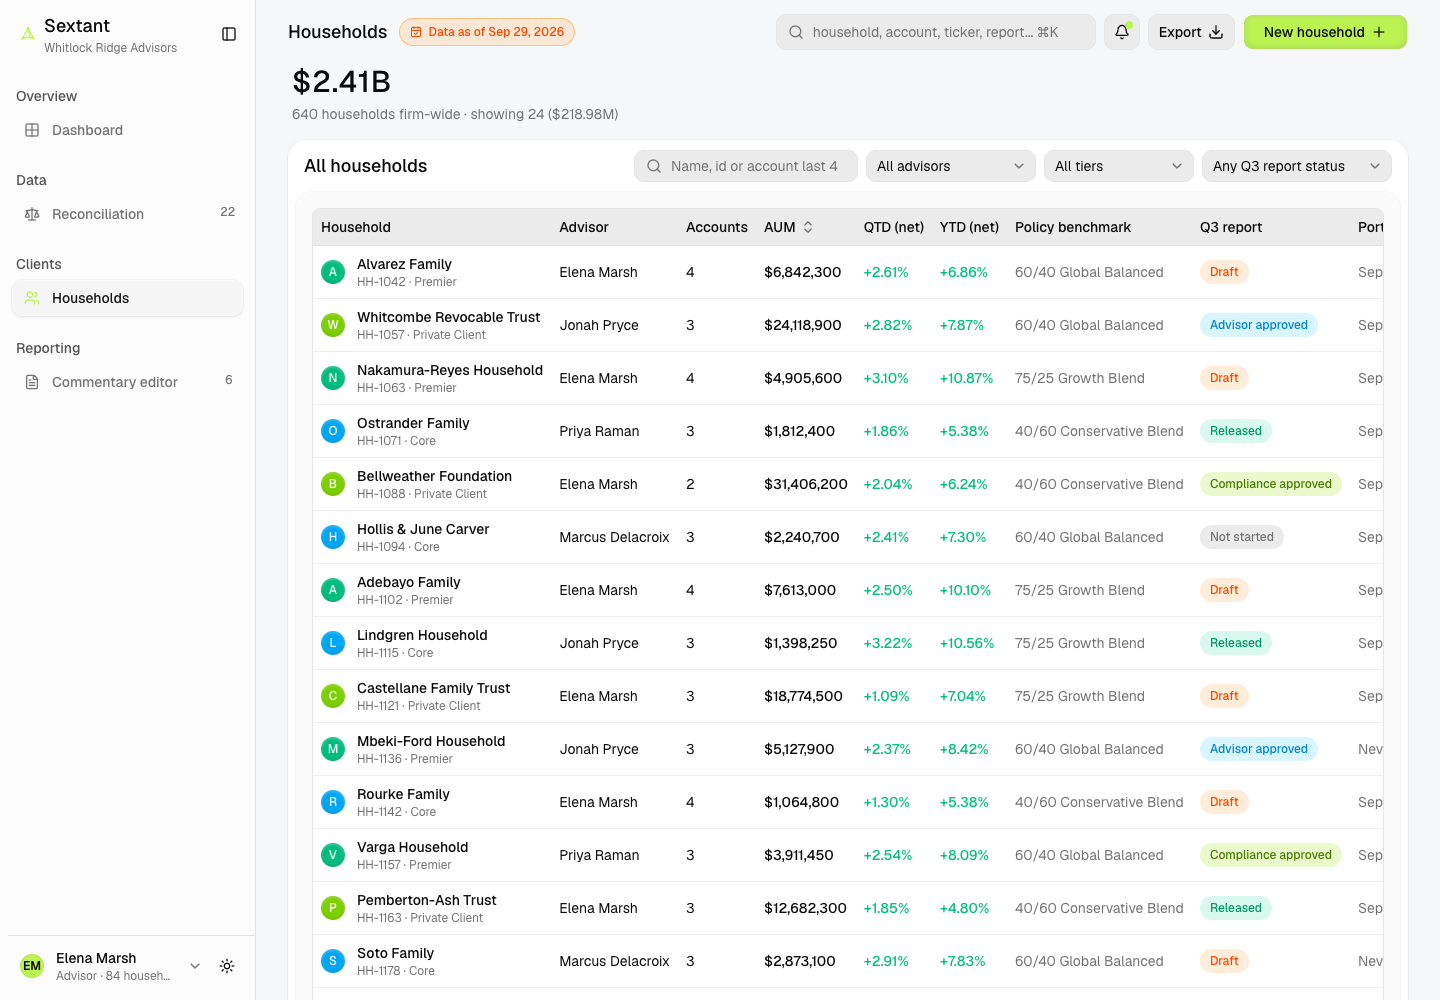Click the $18,774,500 AUM value
This screenshot has width=1440, height=1000.
tap(803, 696)
